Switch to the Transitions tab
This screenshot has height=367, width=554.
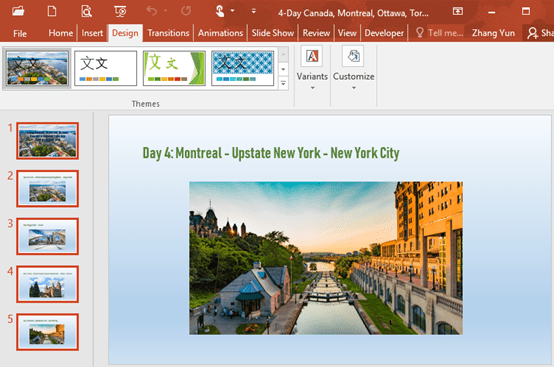(168, 33)
